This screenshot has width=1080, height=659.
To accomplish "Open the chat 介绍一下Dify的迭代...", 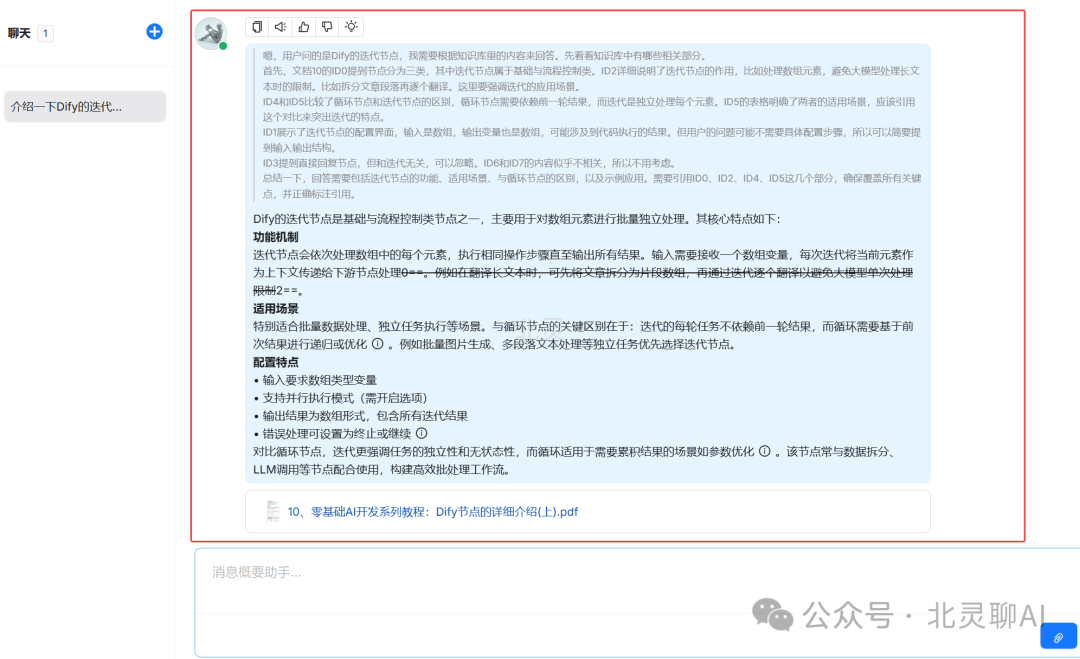I will (x=85, y=107).
